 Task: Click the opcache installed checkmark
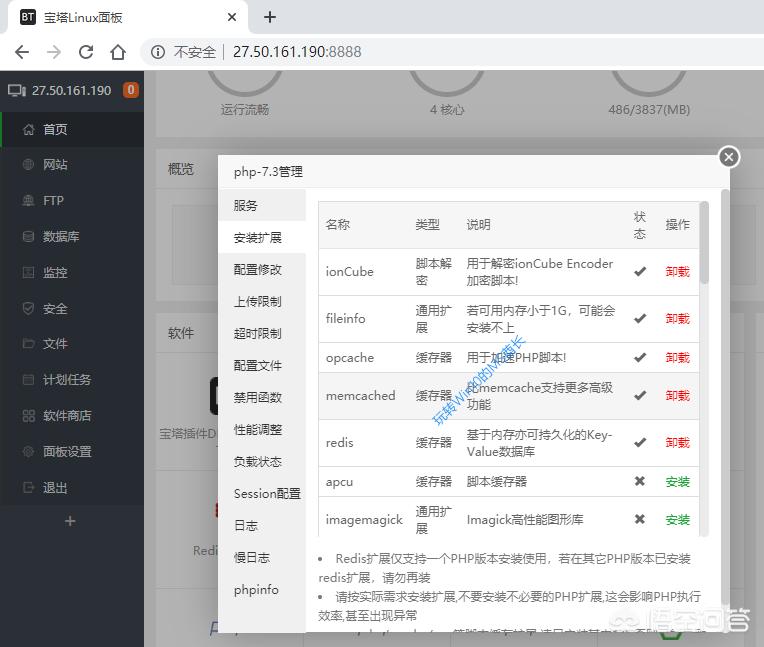[x=640, y=357]
